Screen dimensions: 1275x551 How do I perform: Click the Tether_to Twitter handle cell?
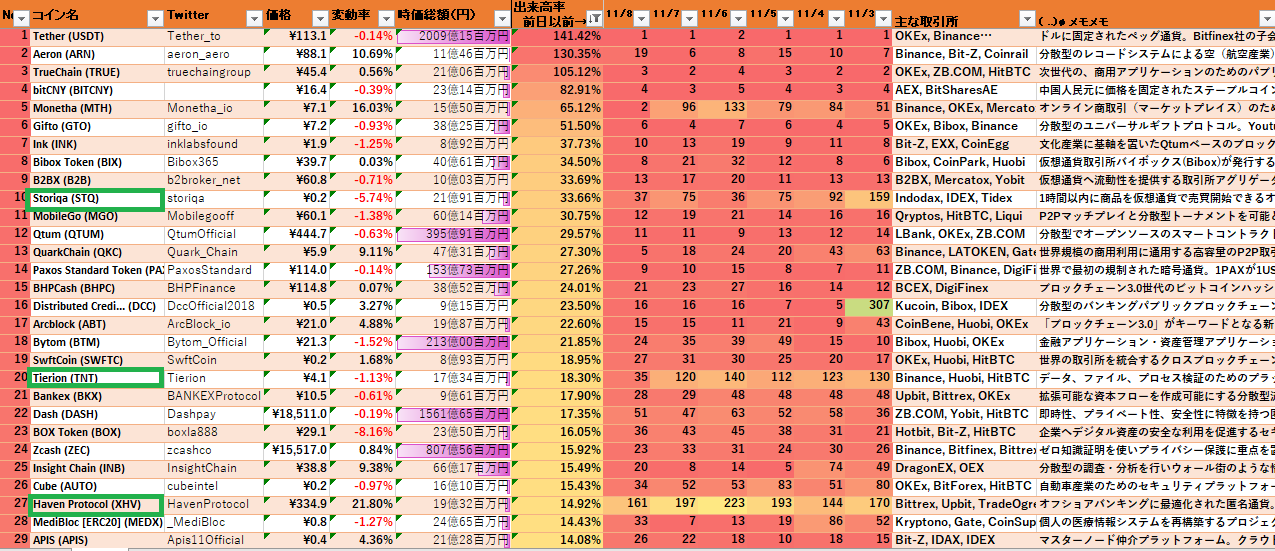pos(213,36)
